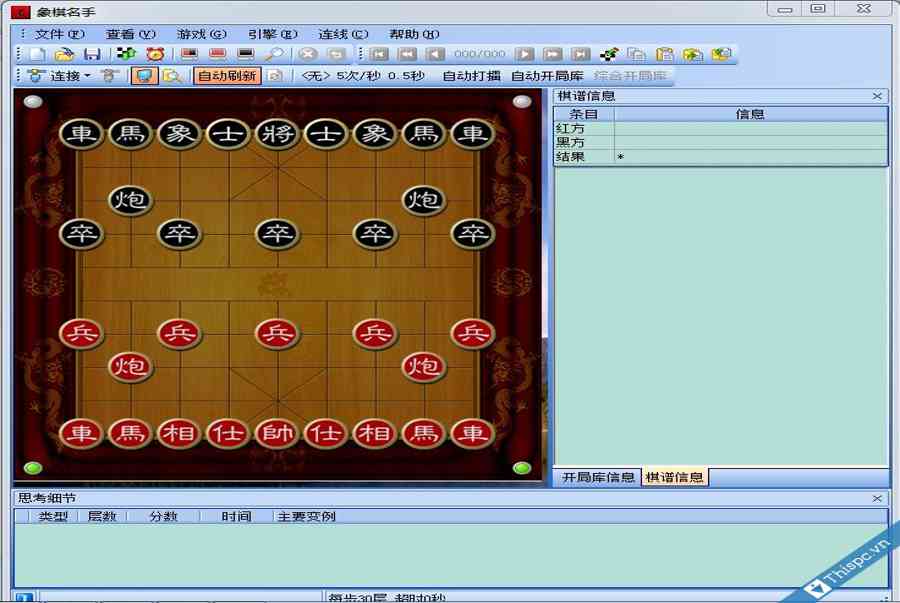Click the move counter 000/000 field
Screen dimensions: 900x603
pos(479,54)
